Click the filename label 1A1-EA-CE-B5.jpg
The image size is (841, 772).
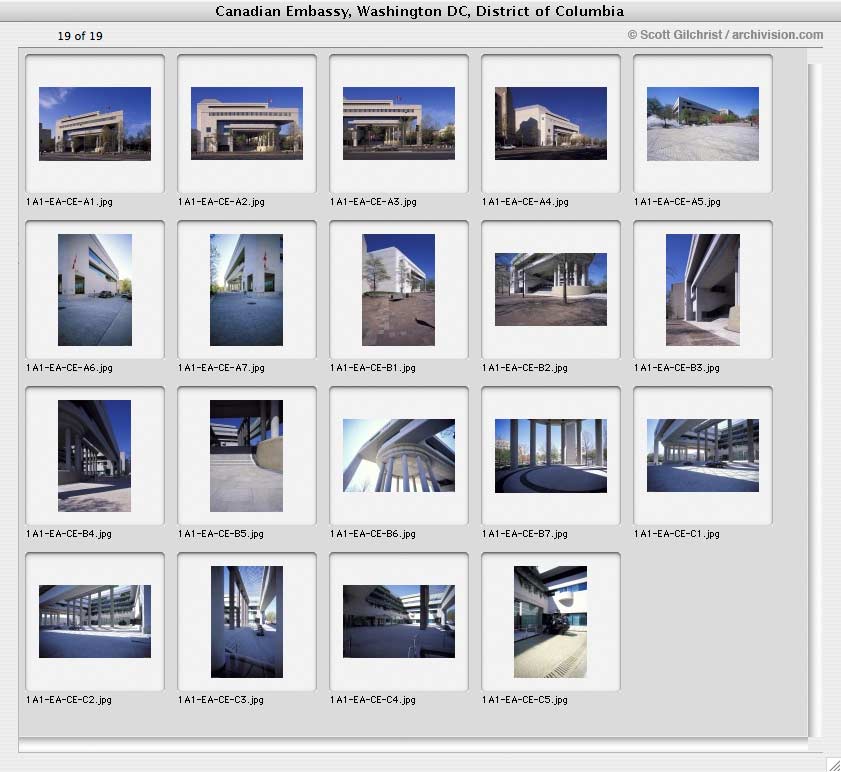tap(220, 534)
